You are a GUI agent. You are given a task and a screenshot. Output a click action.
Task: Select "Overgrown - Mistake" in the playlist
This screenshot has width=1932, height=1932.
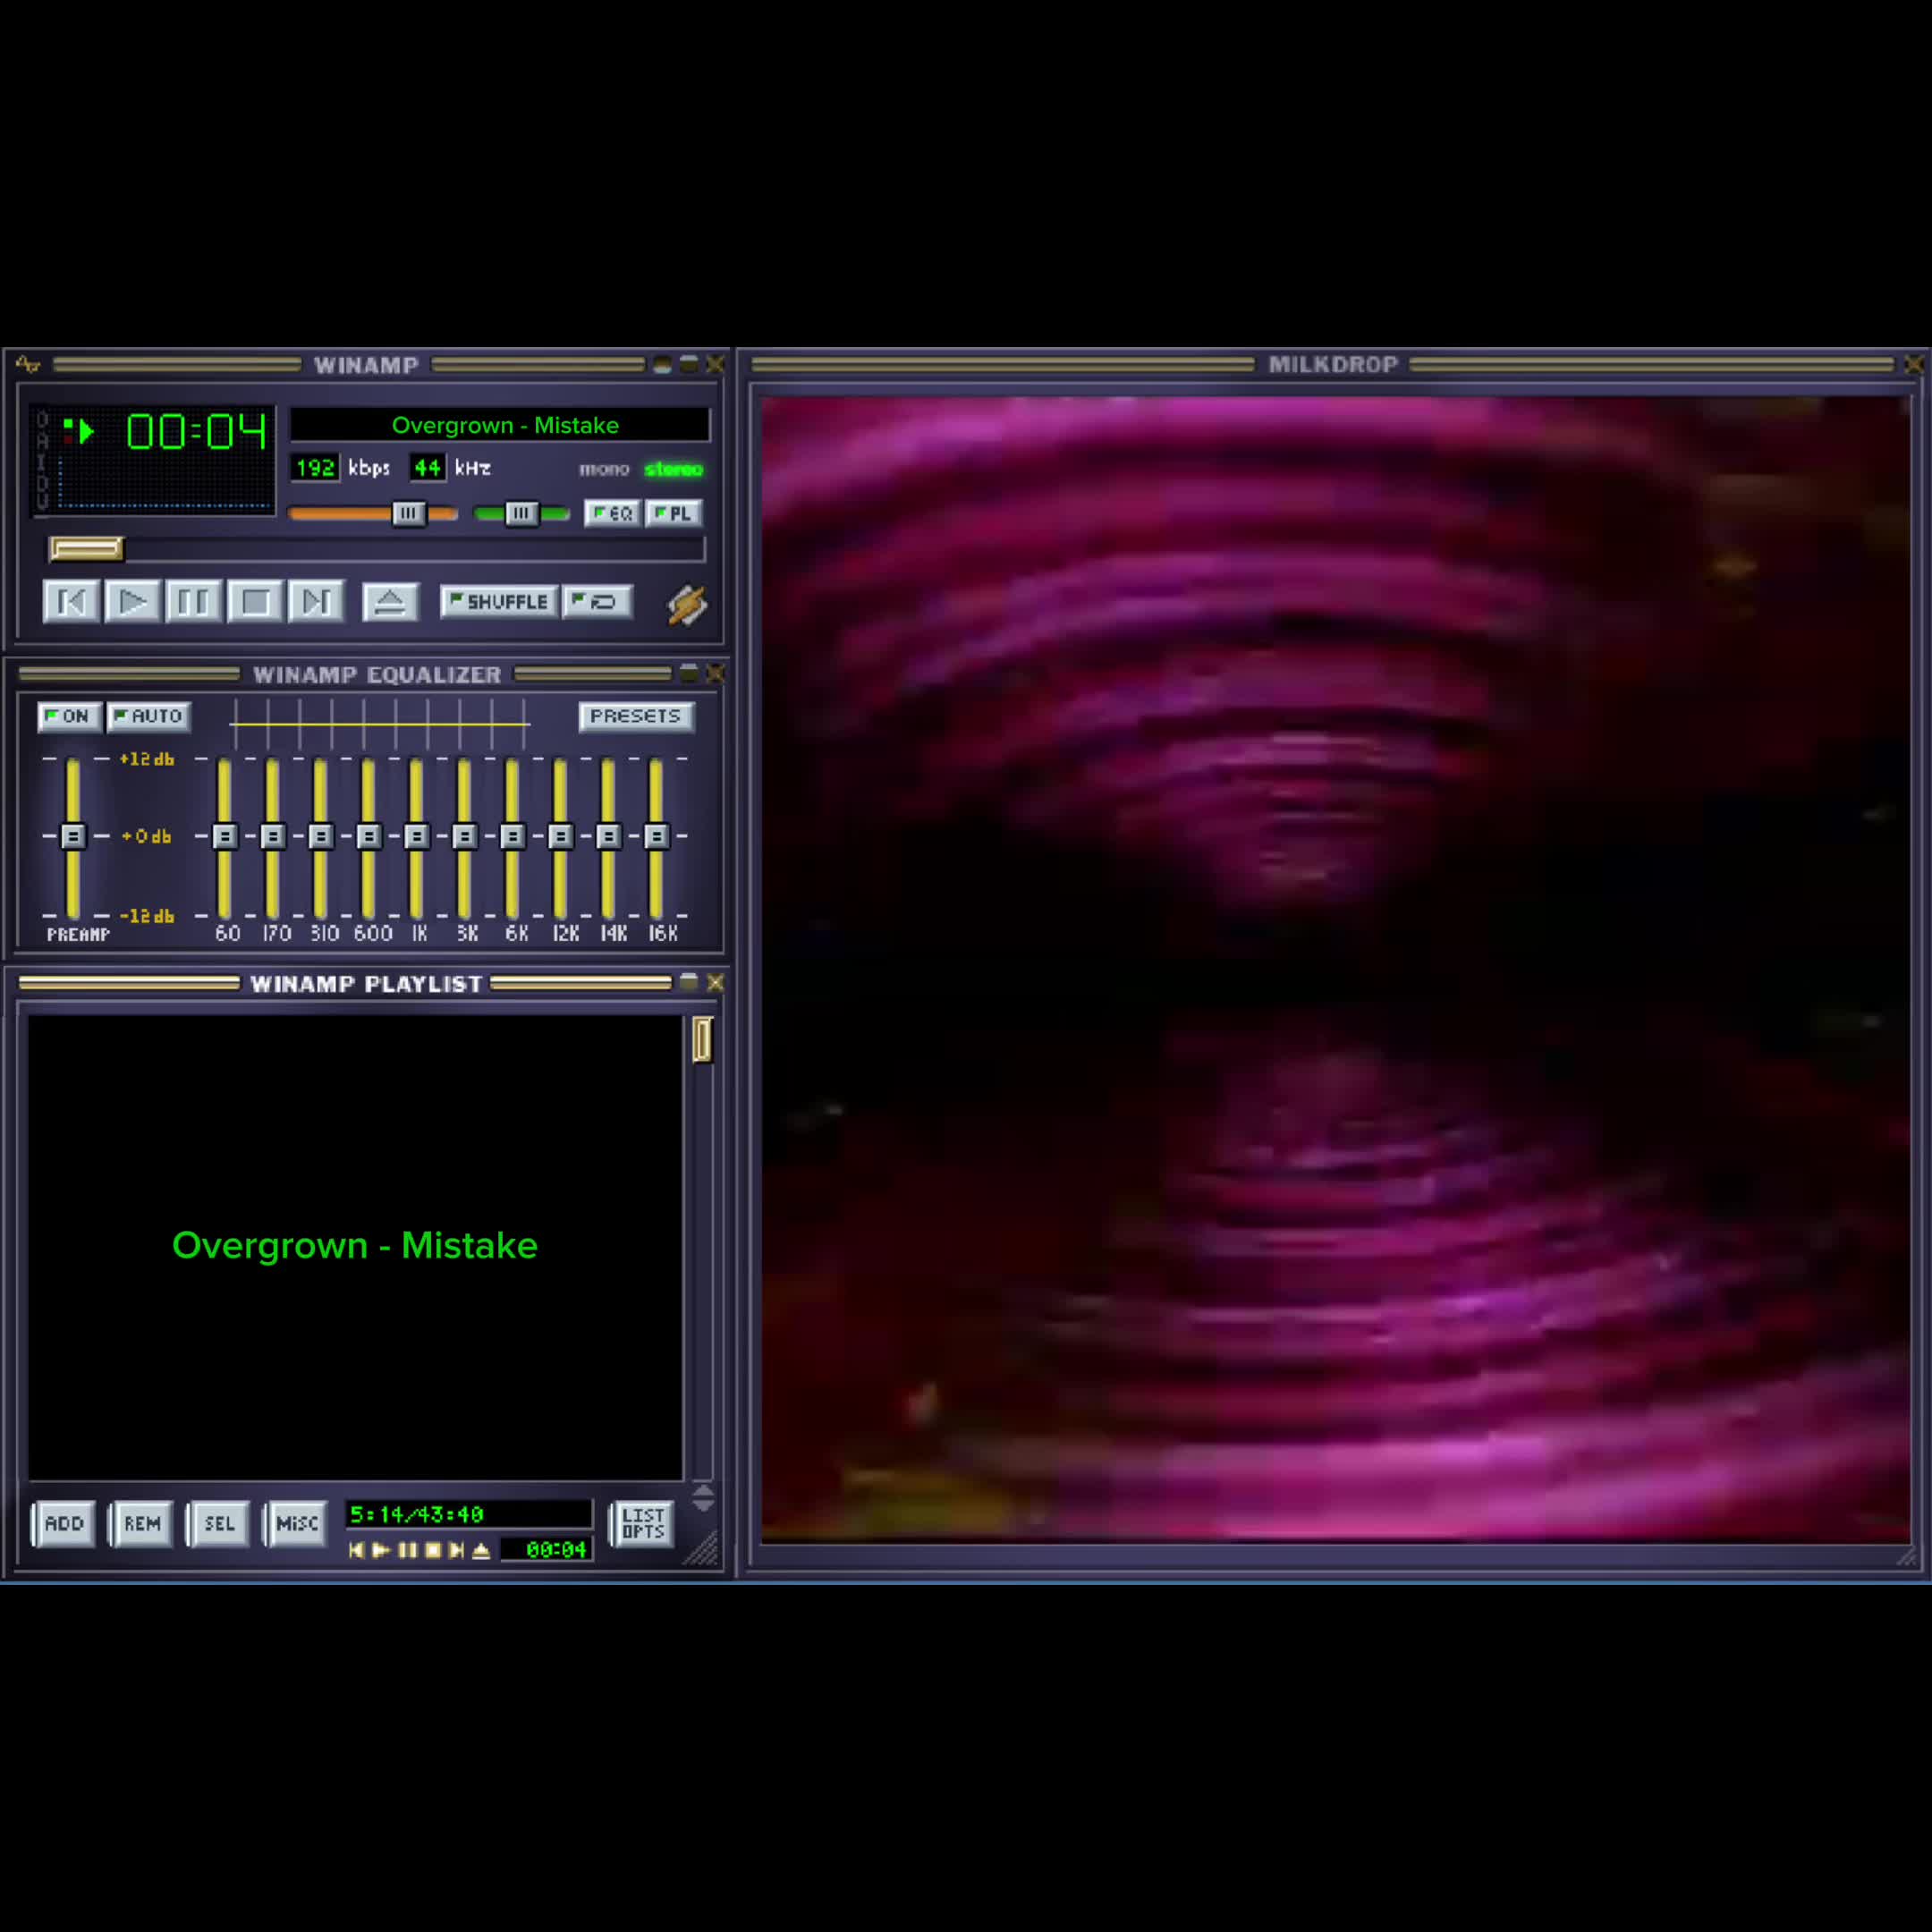[355, 1245]
